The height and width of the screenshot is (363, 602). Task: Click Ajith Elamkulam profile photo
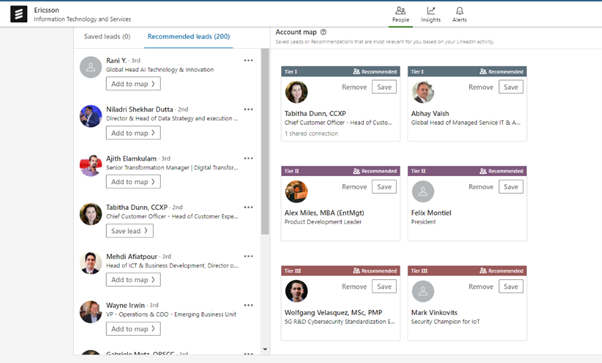point(91,165)
